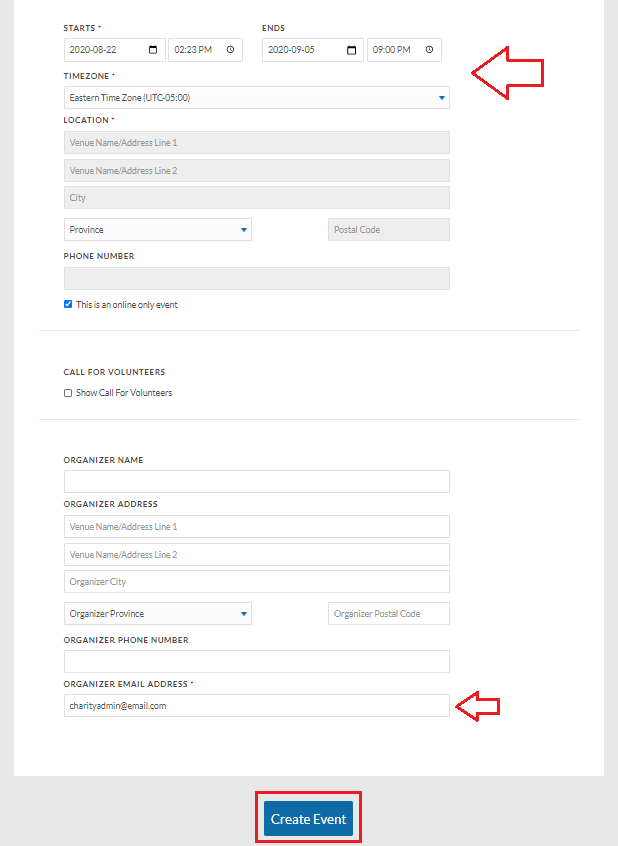
Task: Click the start date 2020-08-22 field
Action: pos(114,50)
